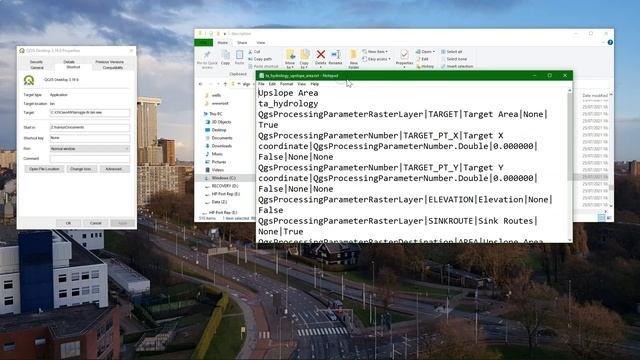Click the Open File Location button
Screen dimensions: 640x360
44,169
